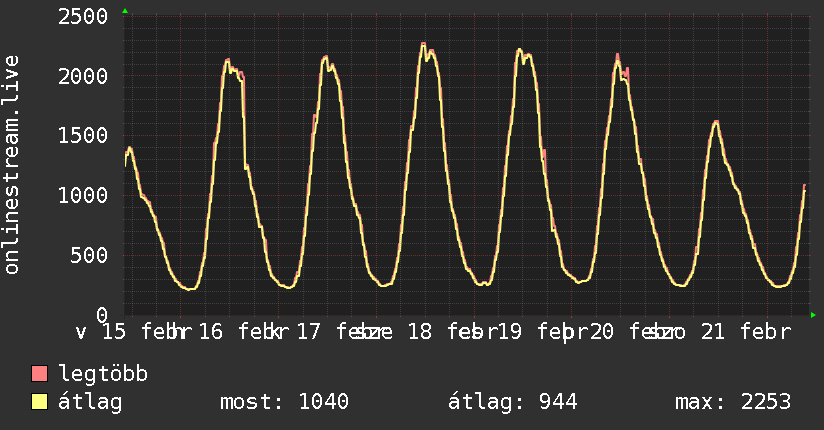This screenshot has width=824, height=430.
Task: Click the last full peak near 1600
Action: point(716,122)
